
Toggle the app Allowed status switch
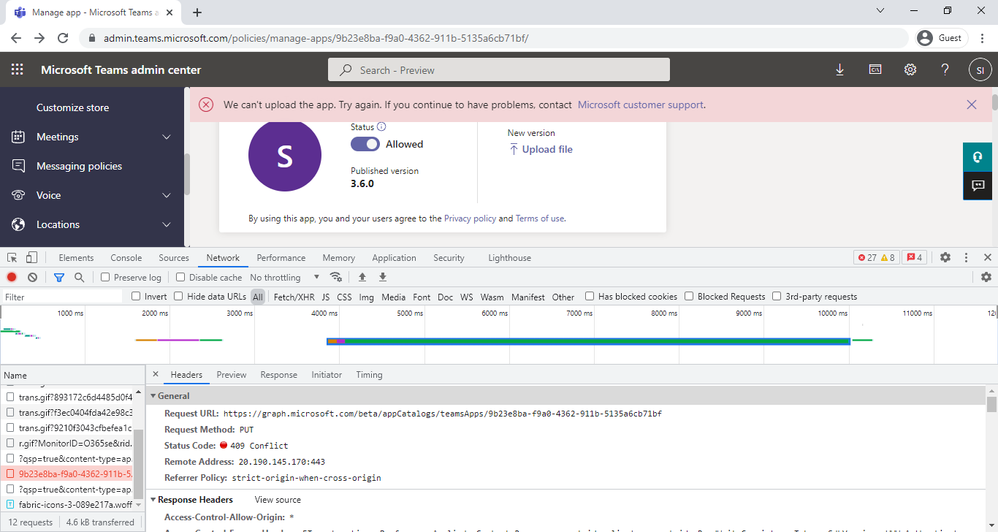(x=365, y=144)
